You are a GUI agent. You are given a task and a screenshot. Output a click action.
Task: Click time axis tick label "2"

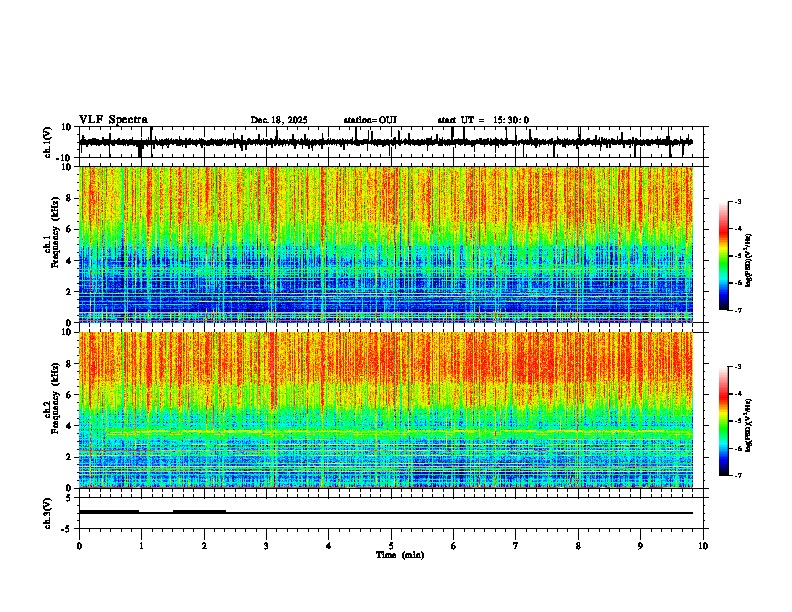point(204,546)
